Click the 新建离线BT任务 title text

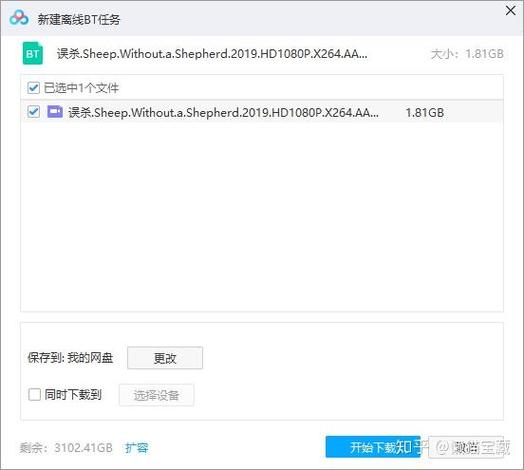79,19
